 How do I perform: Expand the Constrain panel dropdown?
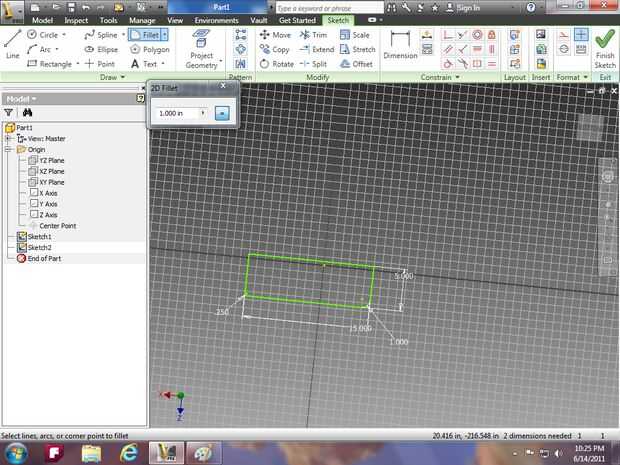(457, 77)
